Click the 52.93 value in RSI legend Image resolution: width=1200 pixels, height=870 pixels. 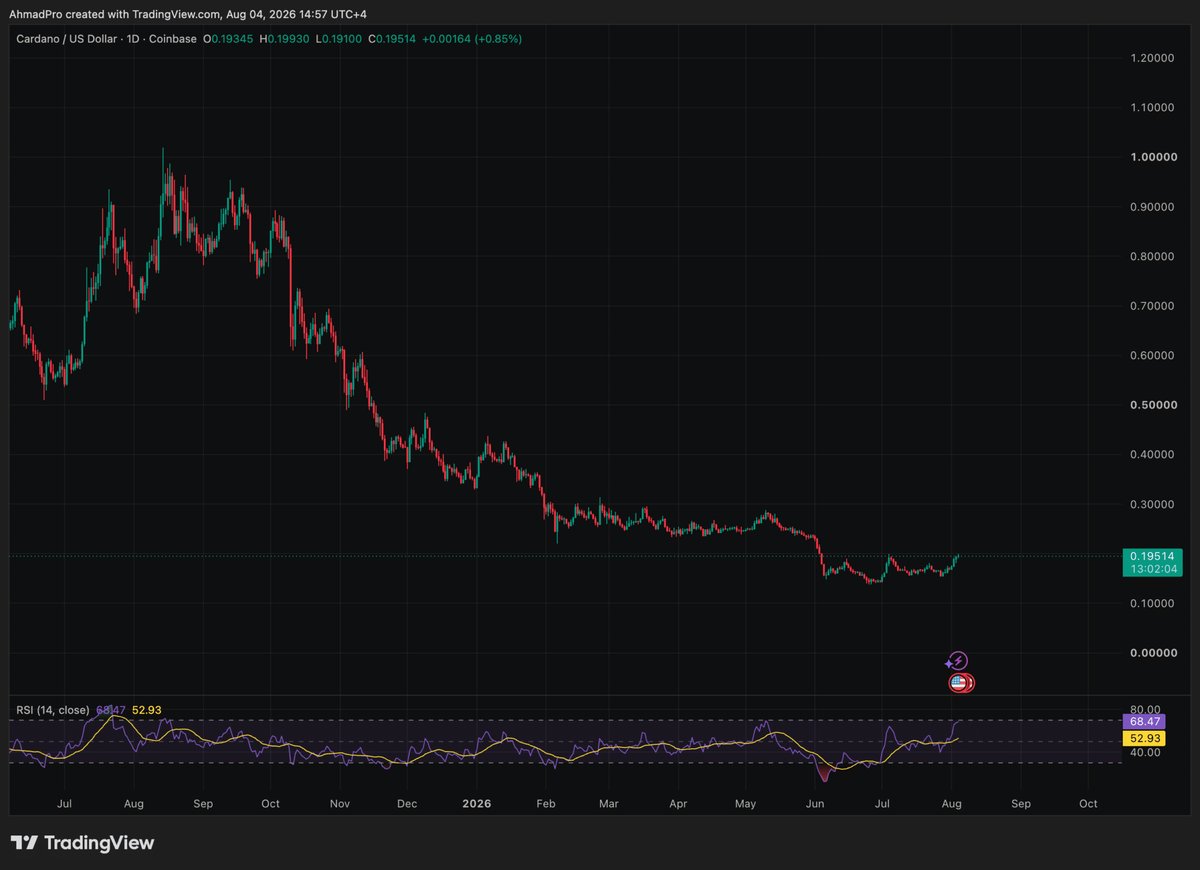pyautogui.click(x=146, y=710)
